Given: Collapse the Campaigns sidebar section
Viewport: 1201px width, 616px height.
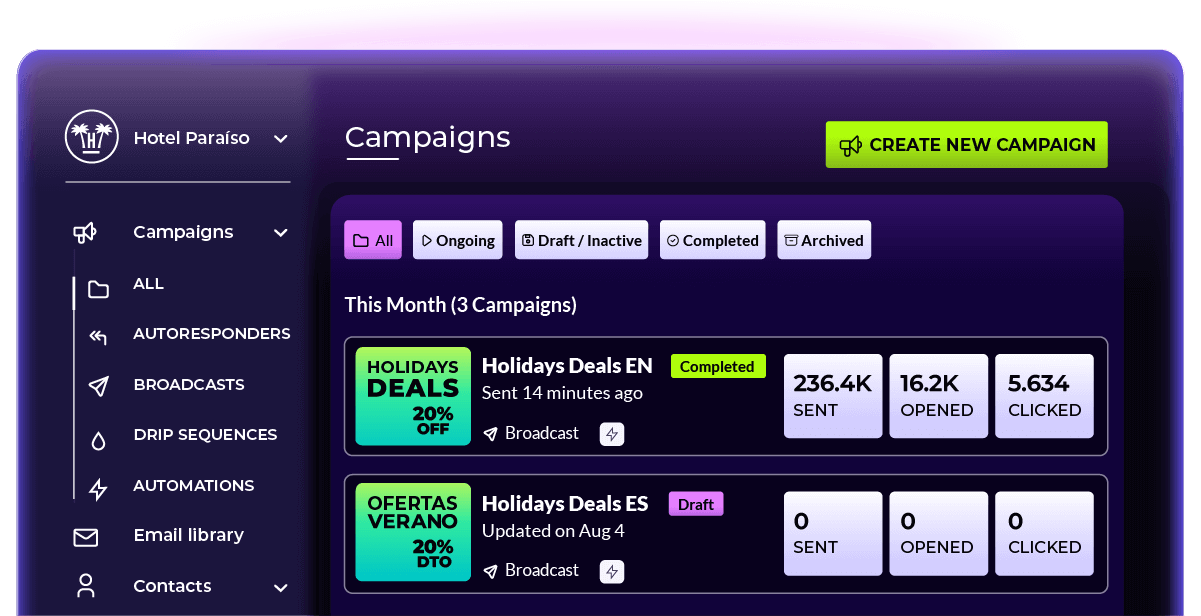Looking at the screenshot, I should pyautogui.click(x=281, y=233).
